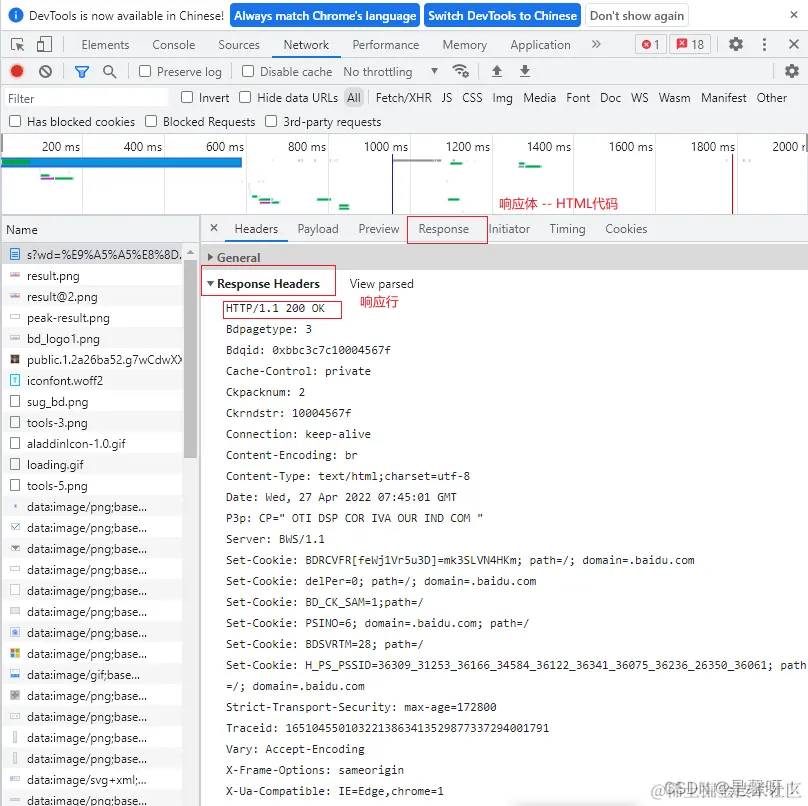This screenshot has height=806, width=808.
Task: Open the Initiator tab
Action: click(509, 229)
